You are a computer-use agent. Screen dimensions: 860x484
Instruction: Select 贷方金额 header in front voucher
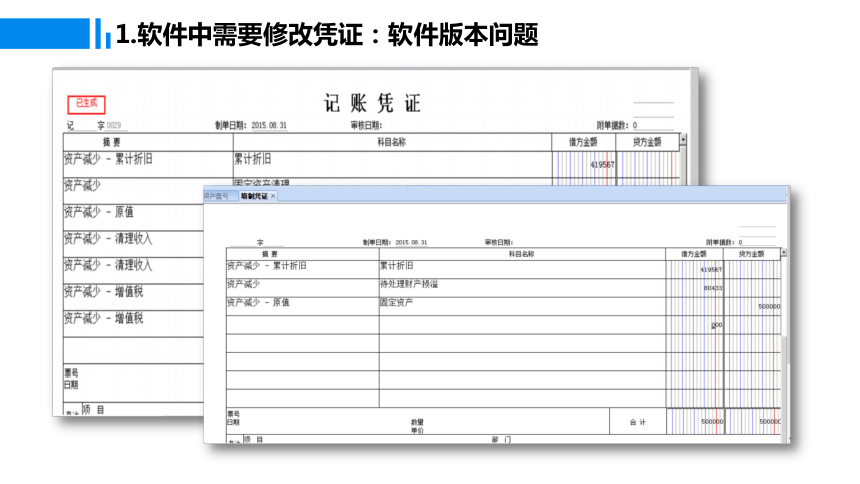(751, 254)
